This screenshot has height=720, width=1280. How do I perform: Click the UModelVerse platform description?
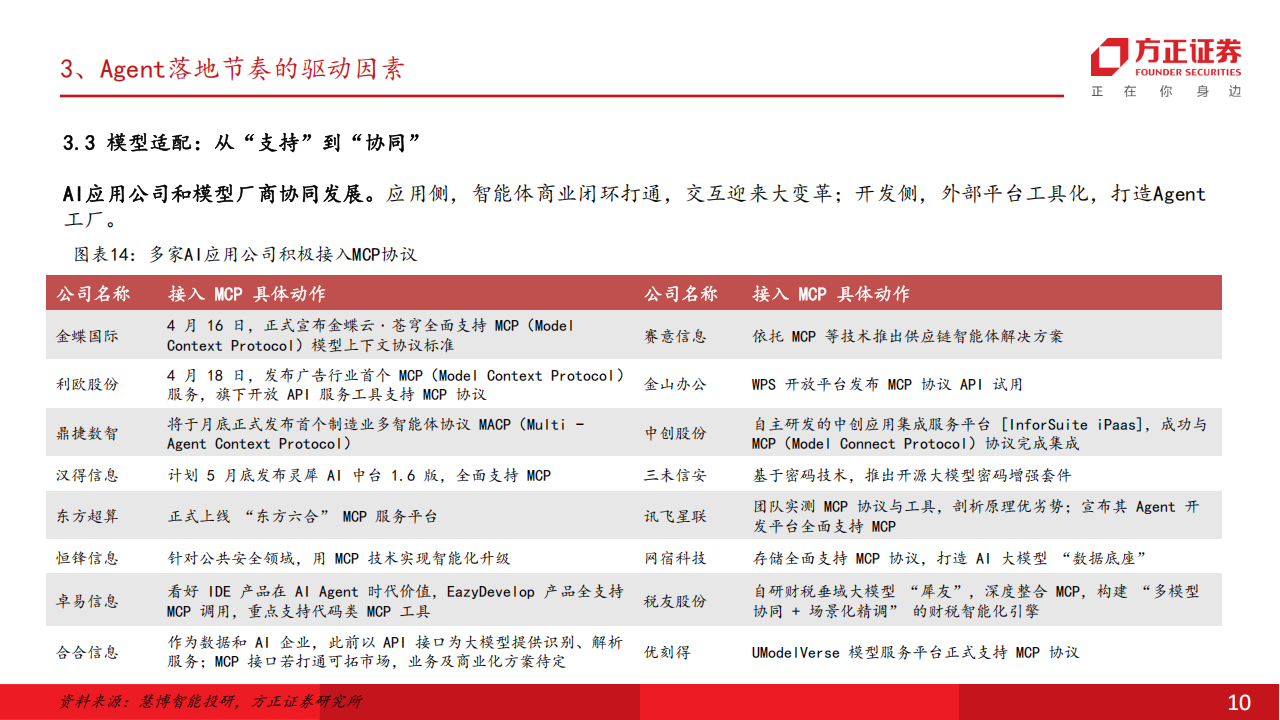(916, 652)
